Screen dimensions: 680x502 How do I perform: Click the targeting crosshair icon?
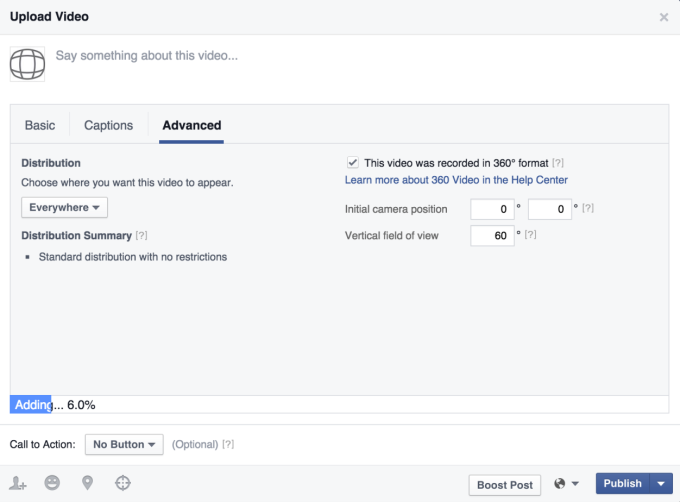pyautogui.click(x=123, y=483)
